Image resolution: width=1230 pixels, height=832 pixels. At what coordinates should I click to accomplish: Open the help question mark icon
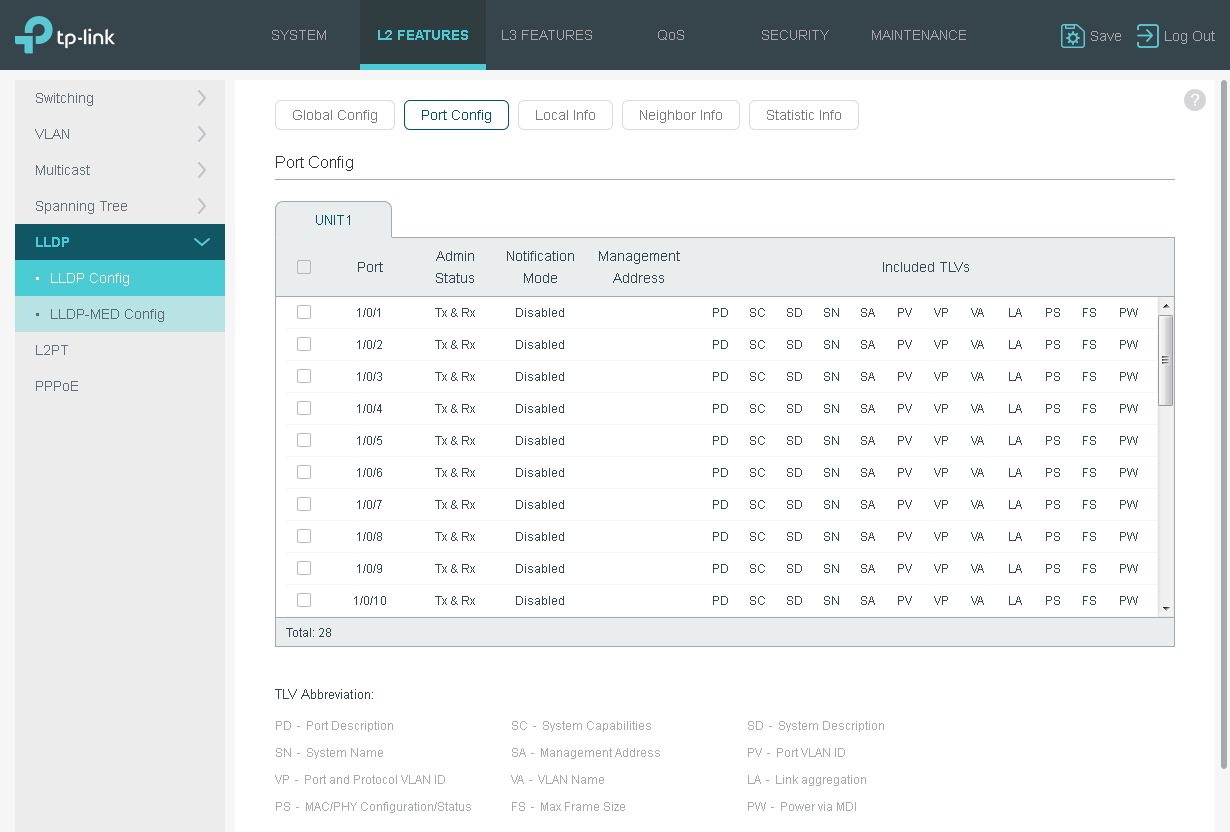click(1195, 100)
